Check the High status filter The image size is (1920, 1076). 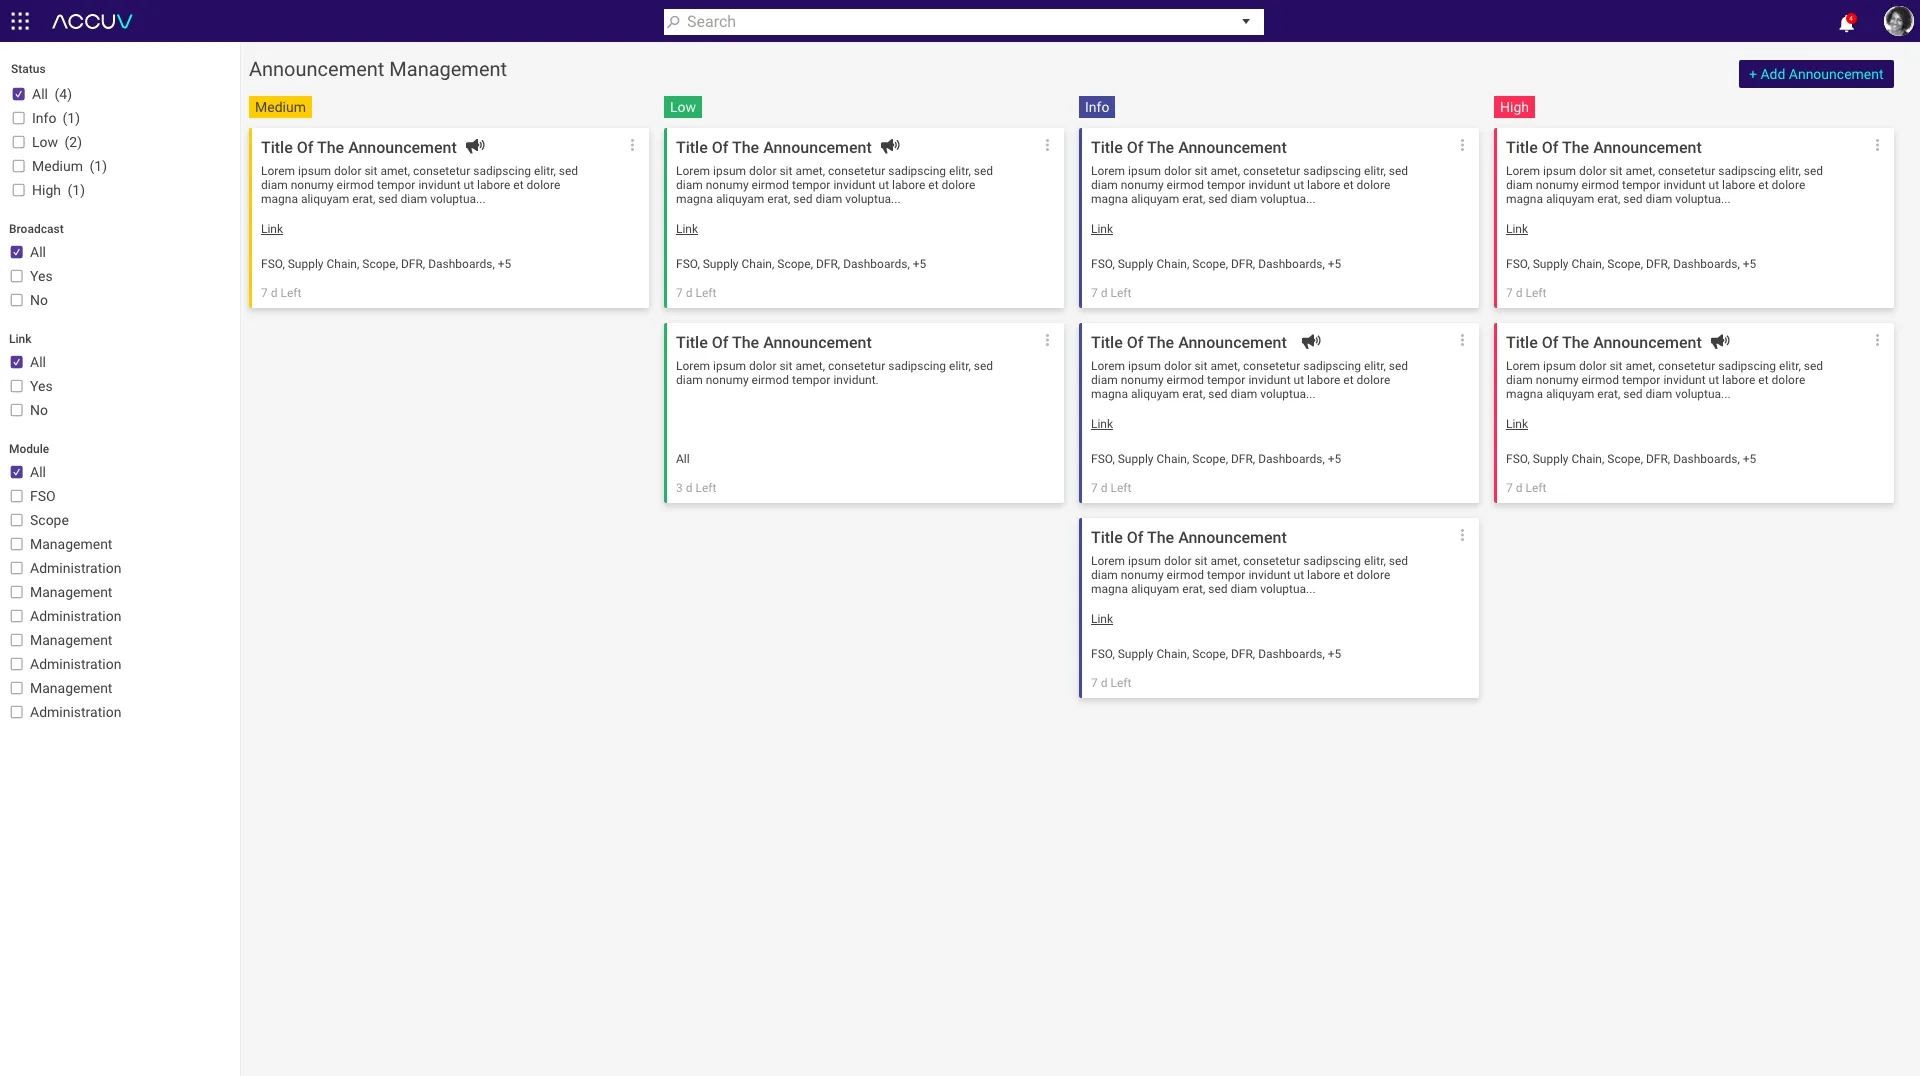coord(18,190)
